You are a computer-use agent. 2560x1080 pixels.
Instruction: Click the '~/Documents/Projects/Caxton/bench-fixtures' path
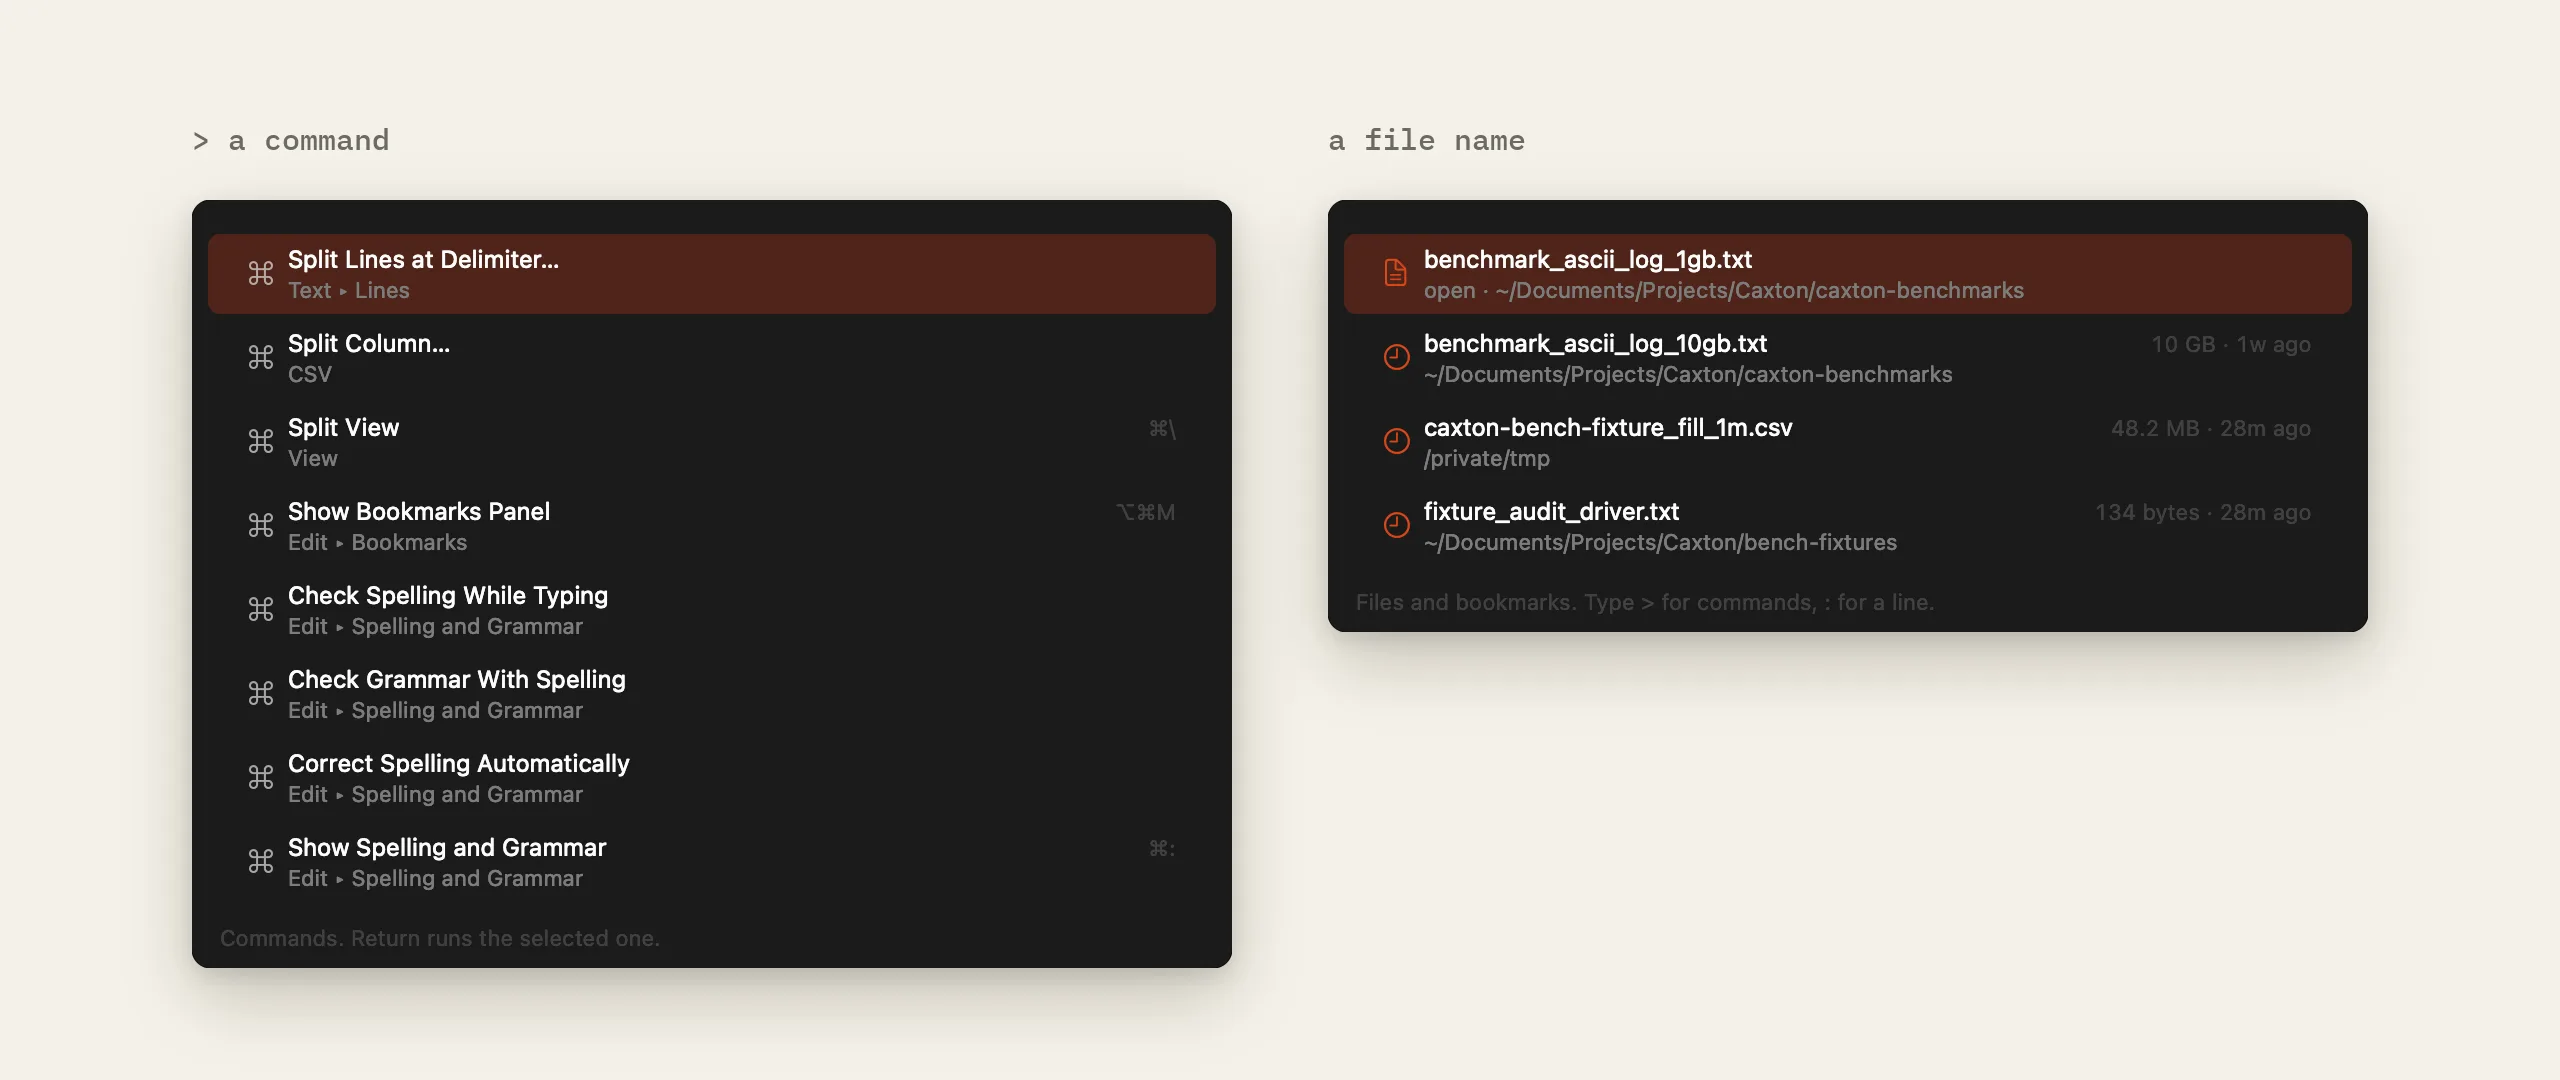(1660, 542)
